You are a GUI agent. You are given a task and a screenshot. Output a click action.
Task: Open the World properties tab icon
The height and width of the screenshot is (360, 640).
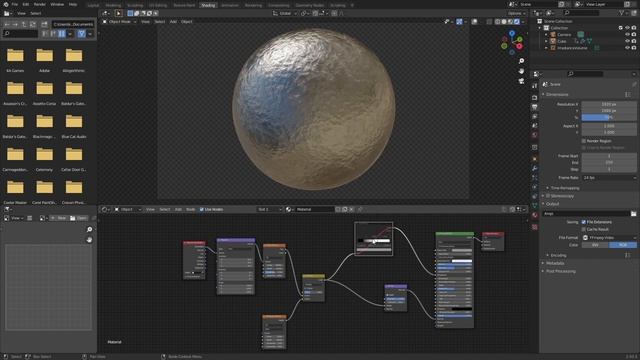[x=535, y=135]
